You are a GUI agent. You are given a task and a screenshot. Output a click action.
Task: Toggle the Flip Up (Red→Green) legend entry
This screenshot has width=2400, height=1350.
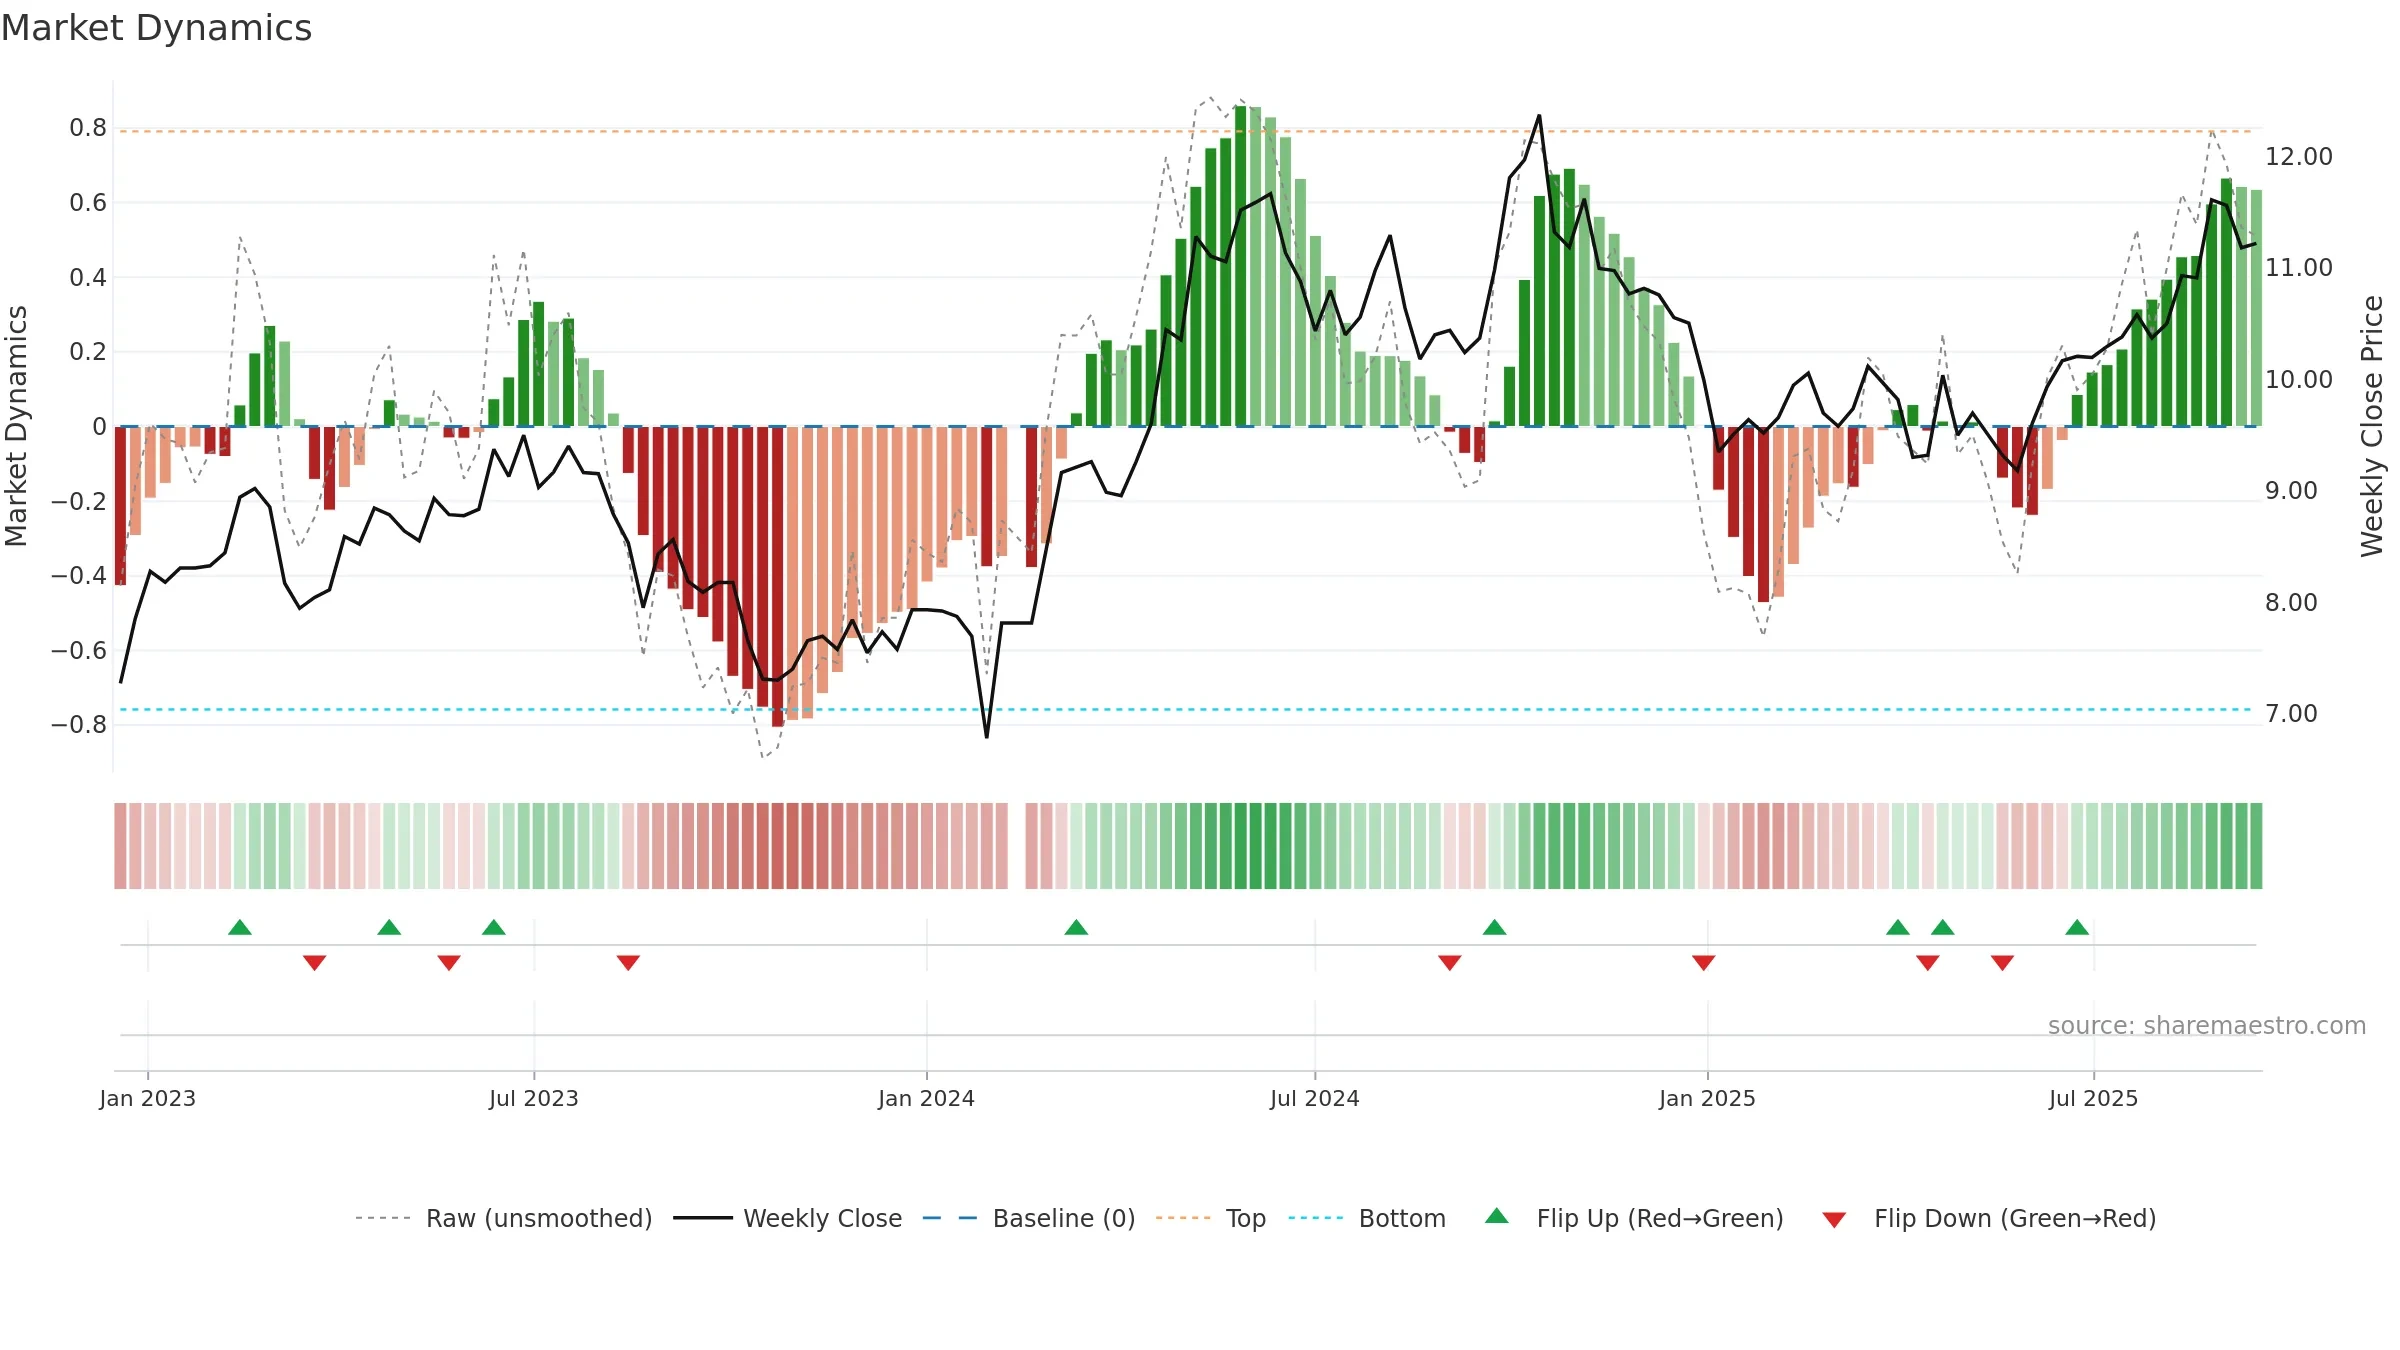pyautogui.click(x=1635, y=1218)
